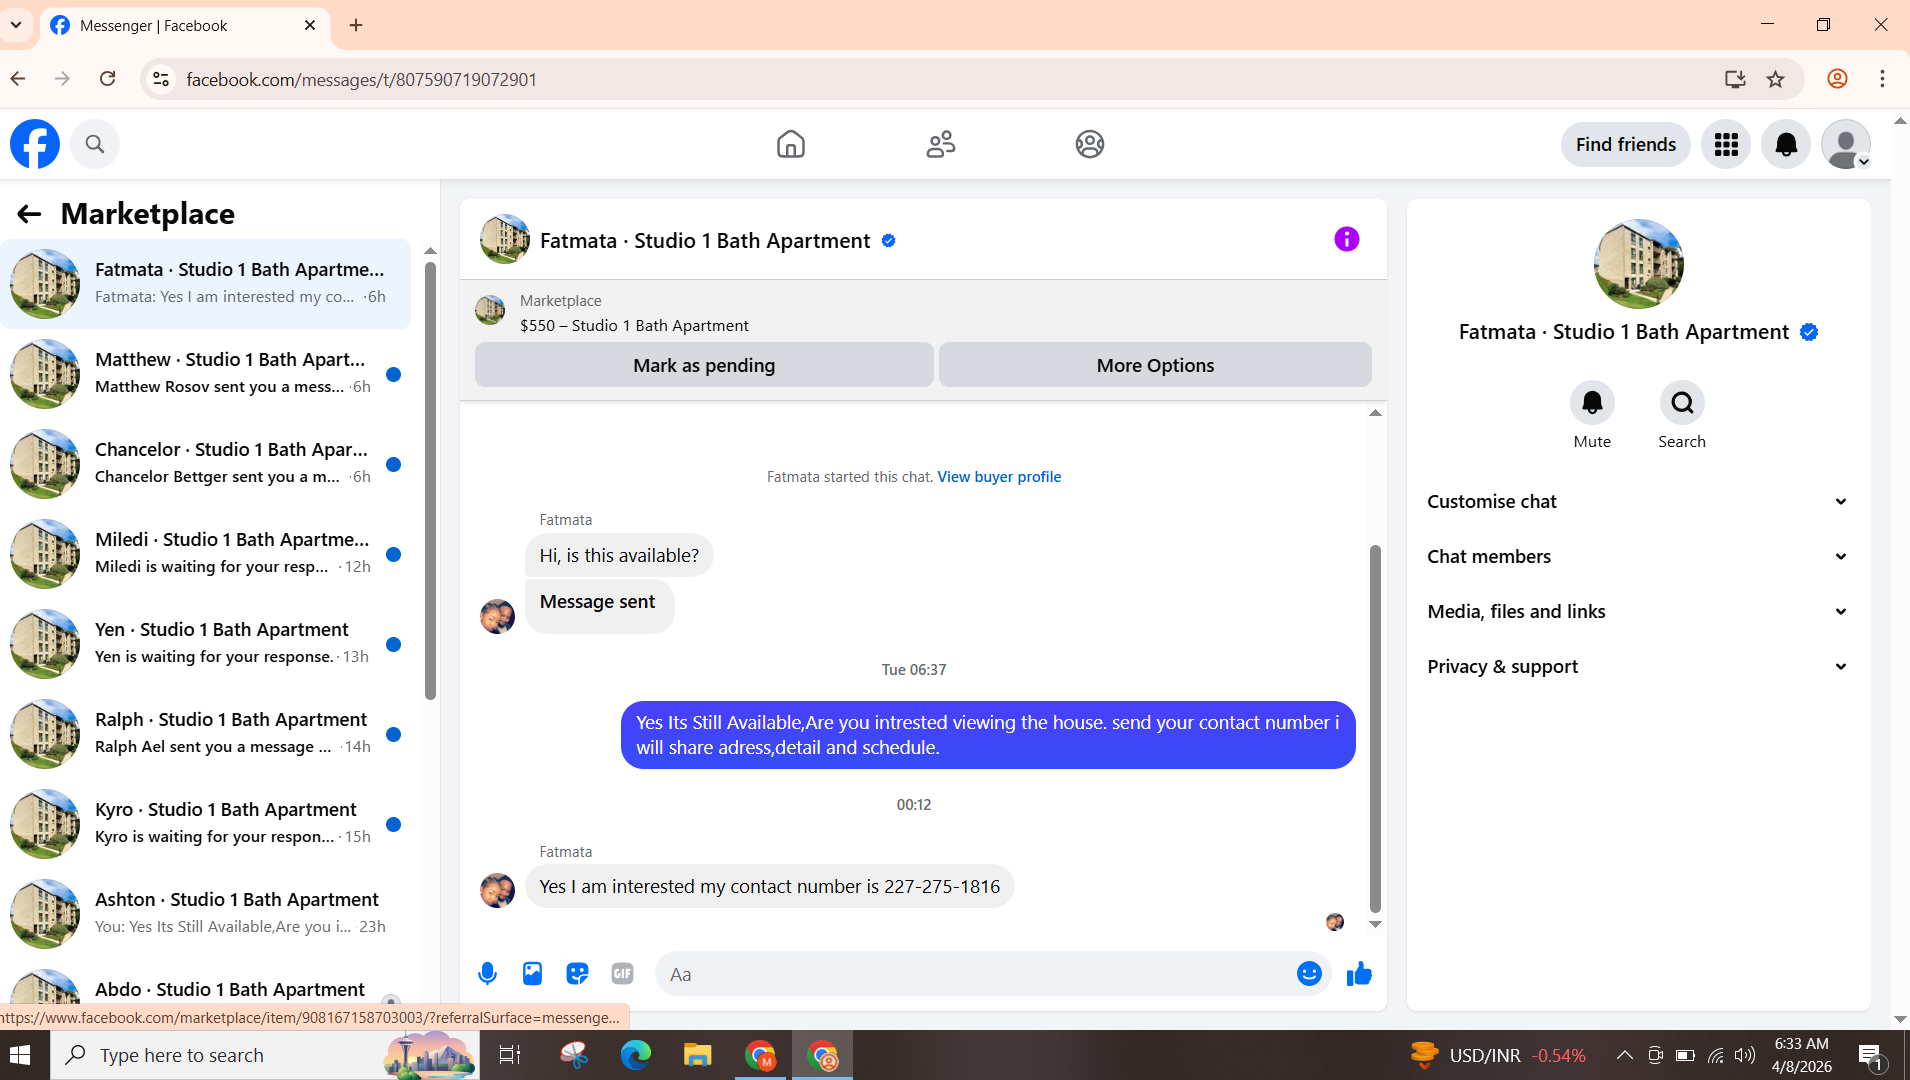Click the address bar URL
The height and width of the screenshot is (1080, 1910).
click(361, 79)
